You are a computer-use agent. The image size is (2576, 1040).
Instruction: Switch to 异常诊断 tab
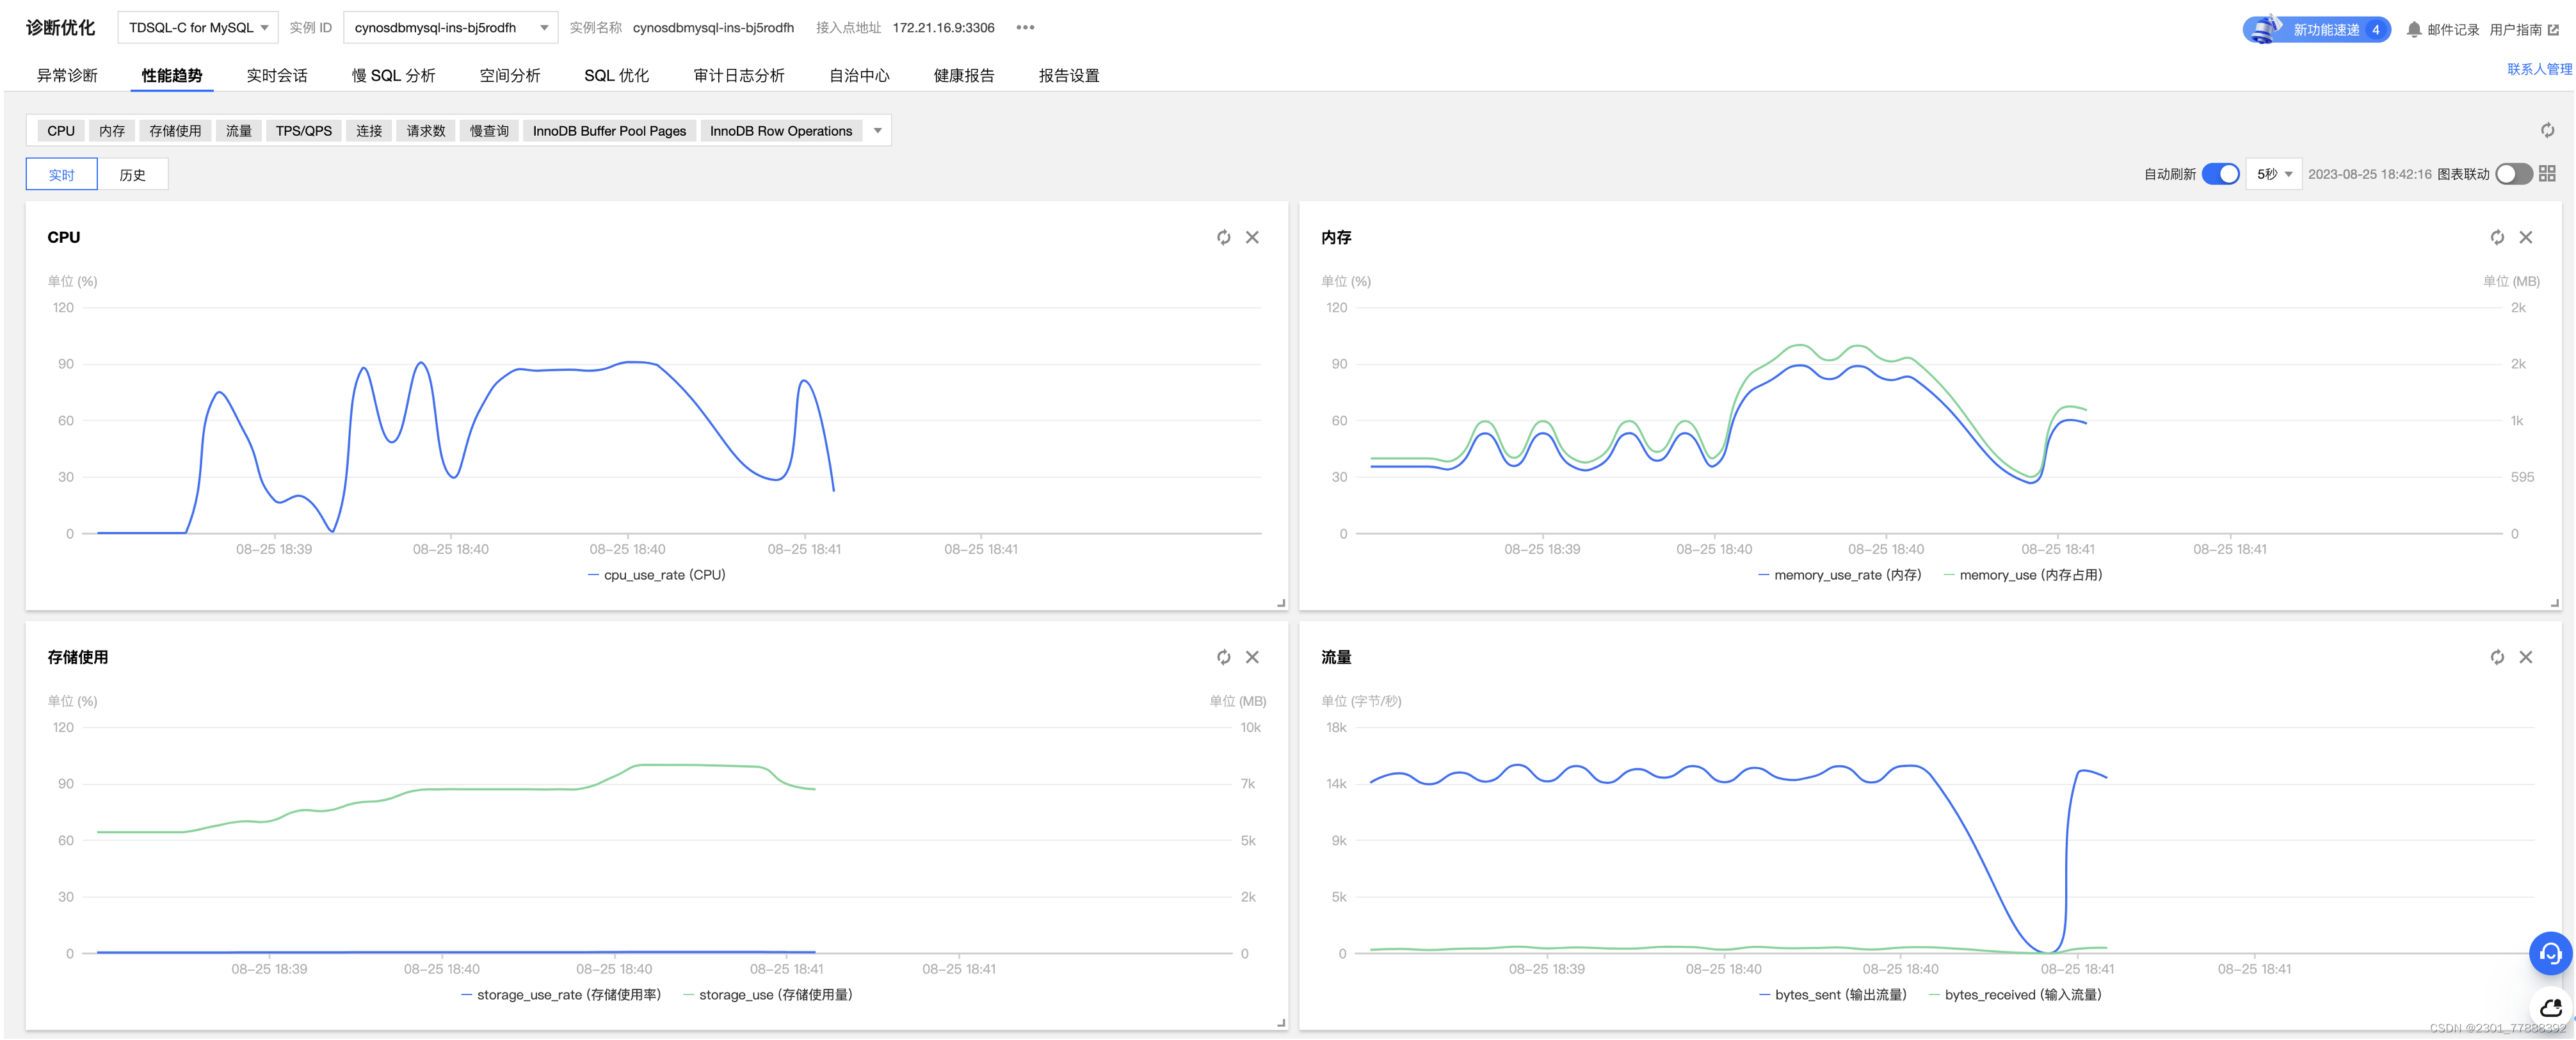click(x=67, y=76)
